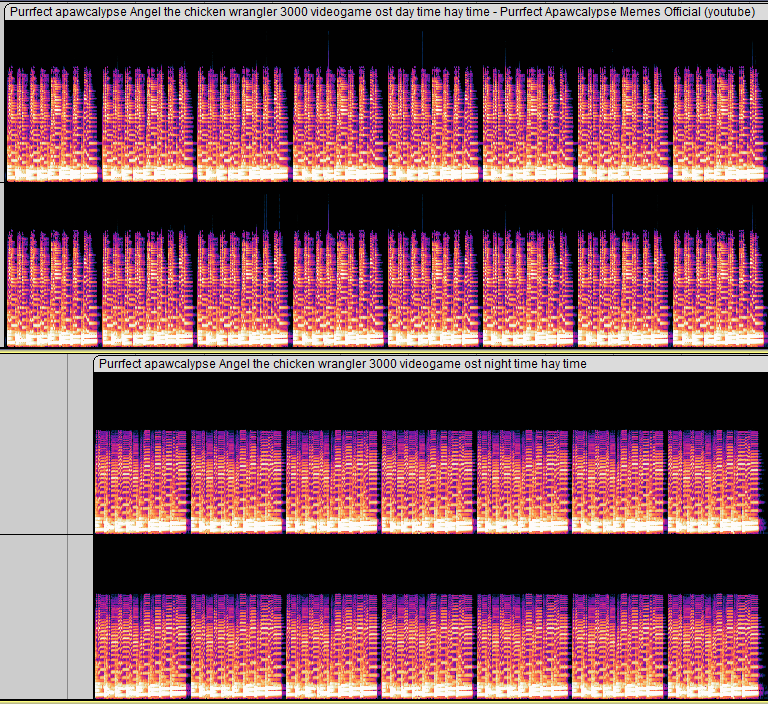Click the divider between day and night tracks
The height and width of the screenshot is (704, 768).
[x=384, y=351]
